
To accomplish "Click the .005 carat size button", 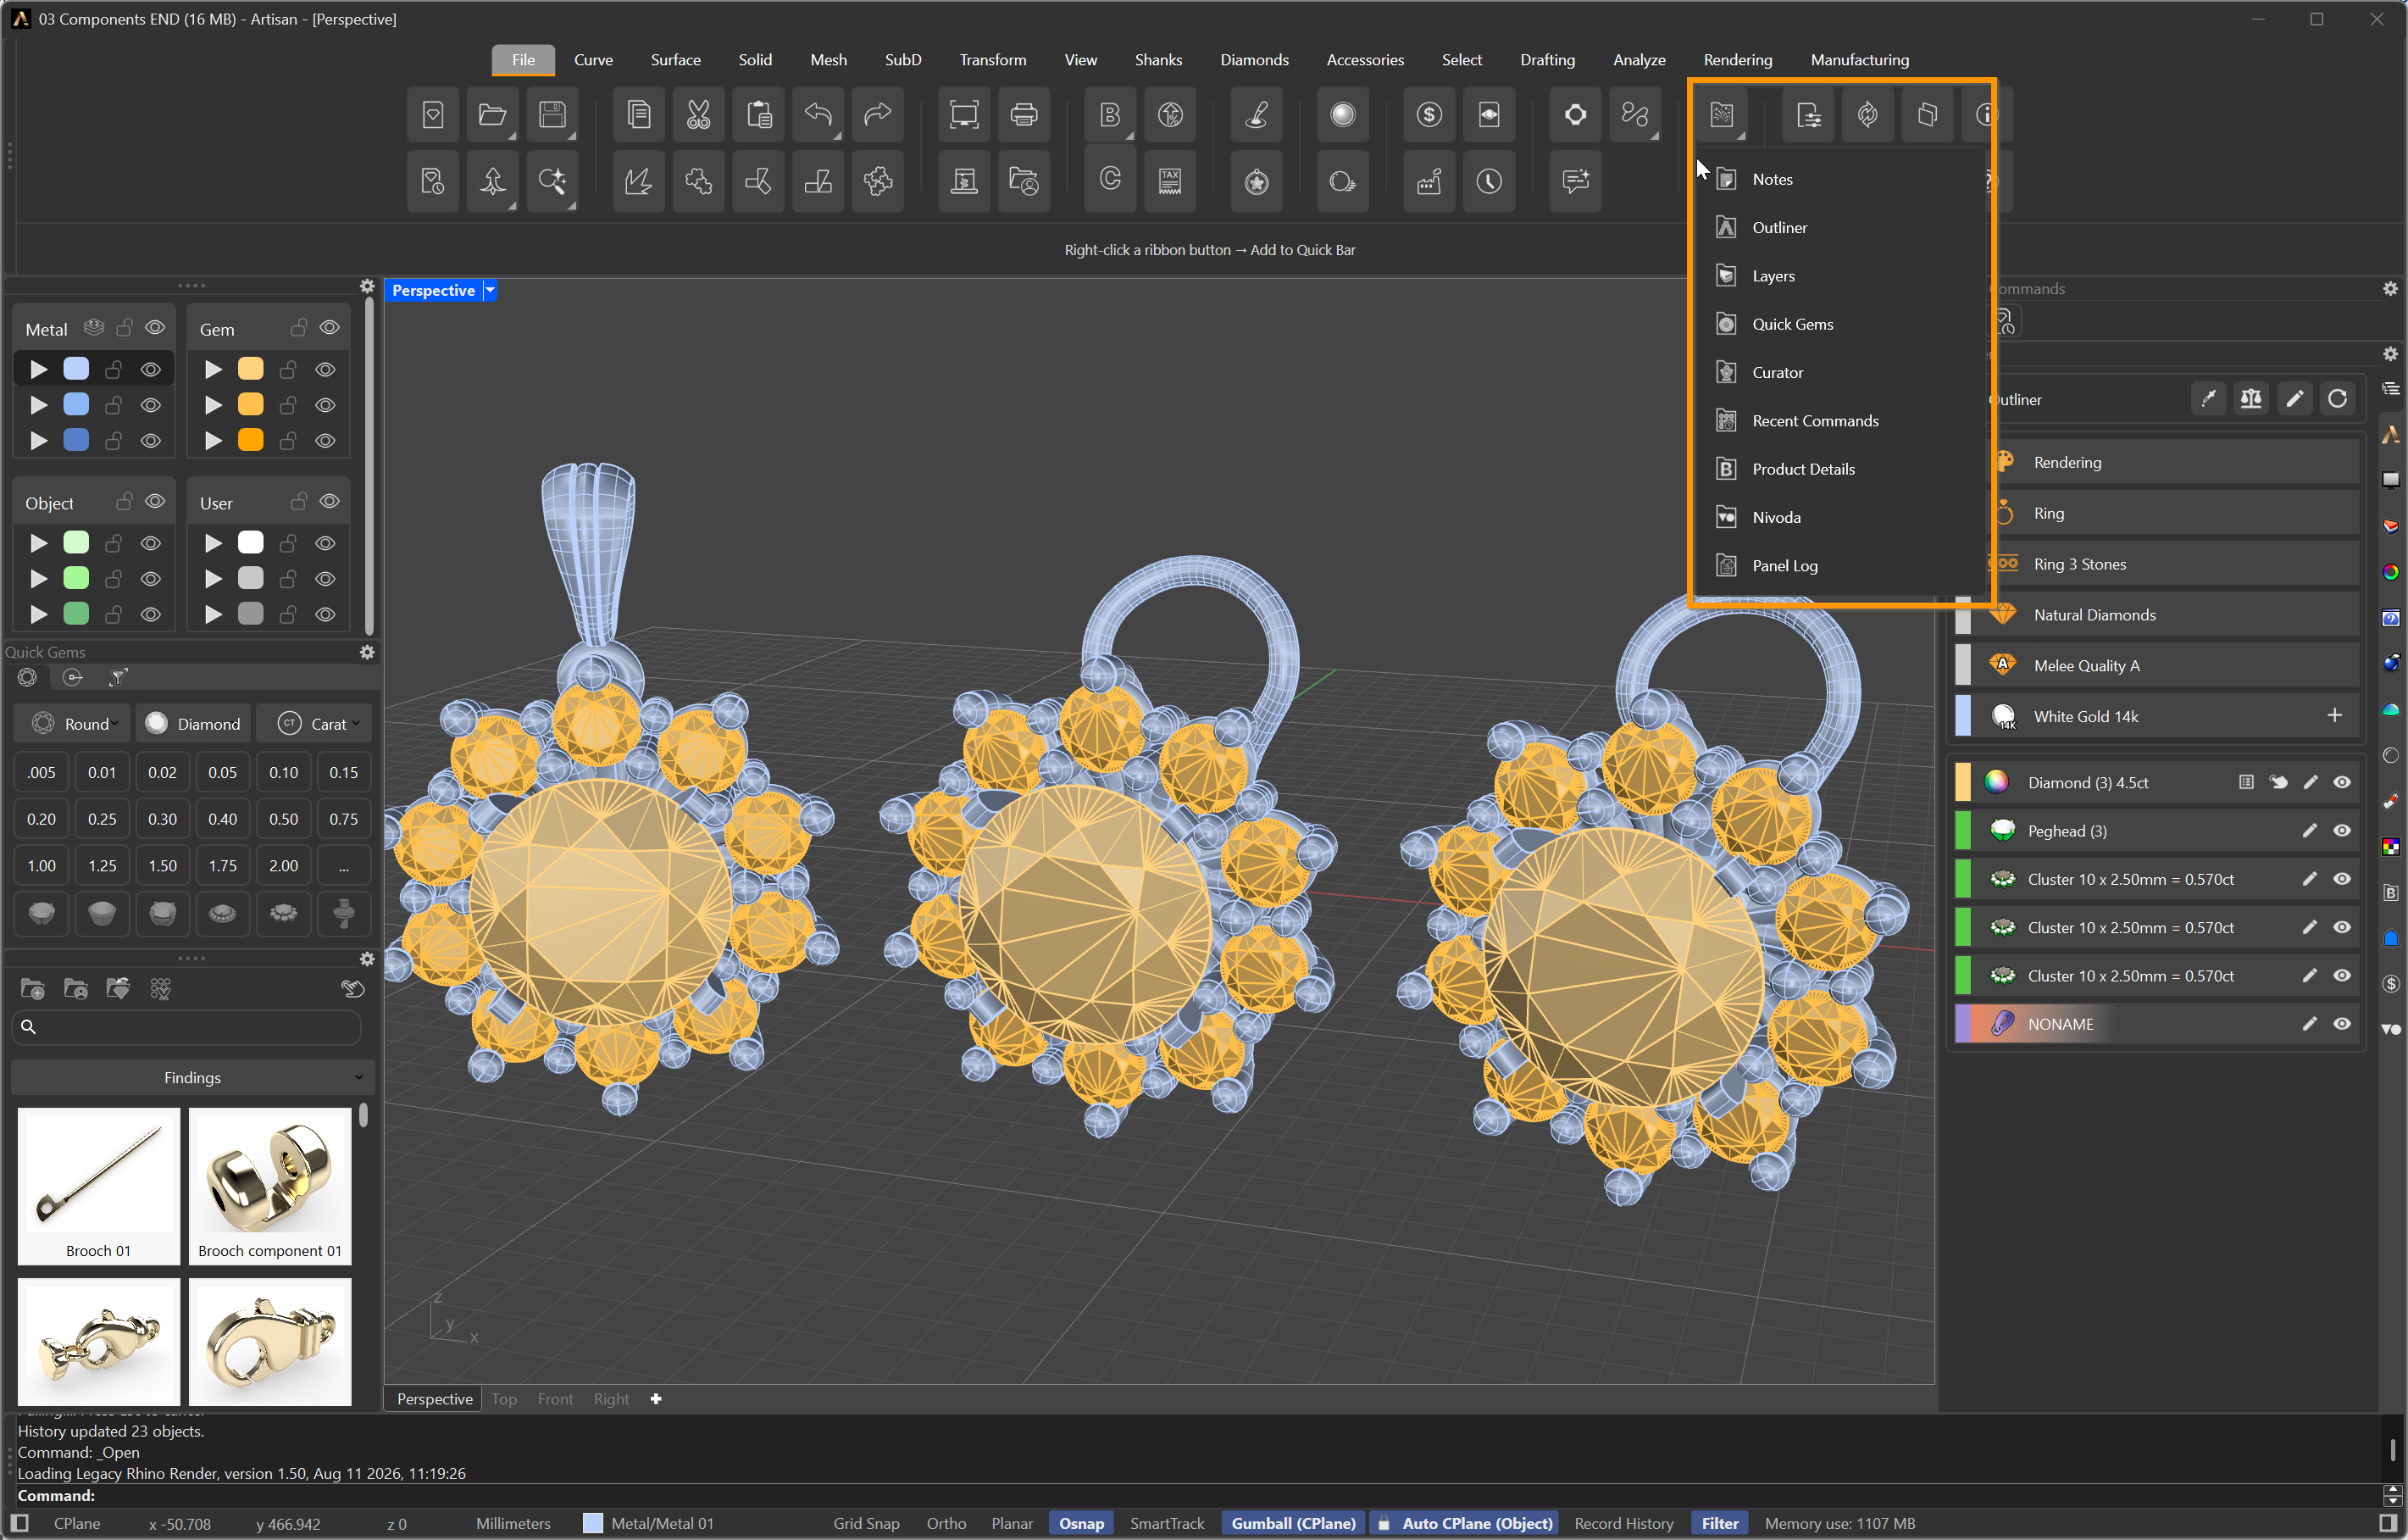I will pos(41,773).
